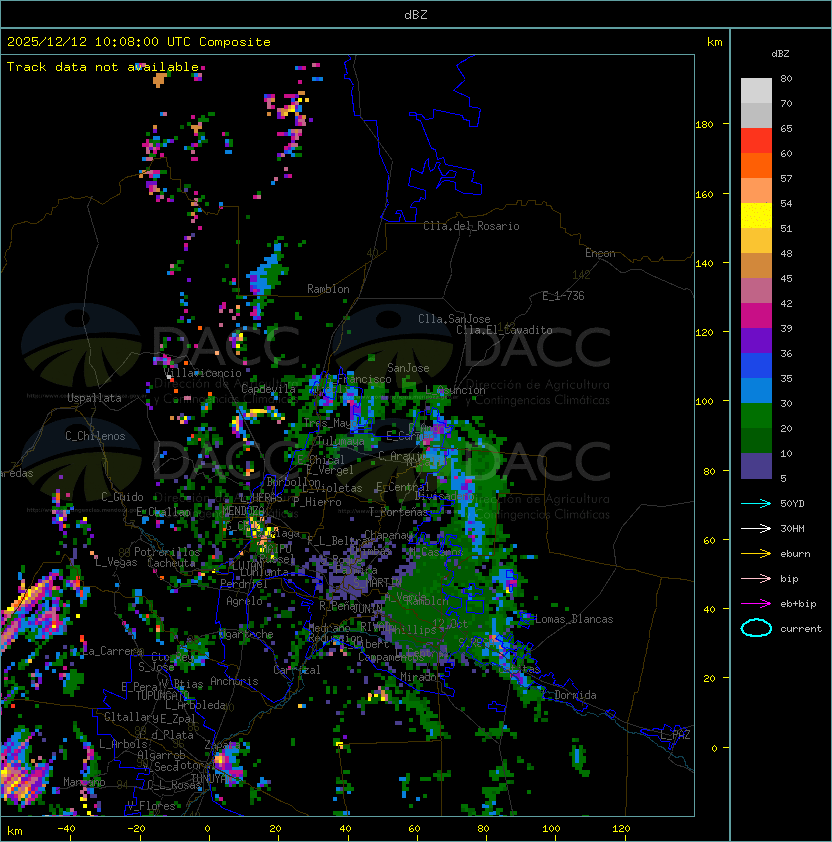Click the 'Ugarteche' map label
The width and height of the screenshot is (832, 842).
(247, 634)
